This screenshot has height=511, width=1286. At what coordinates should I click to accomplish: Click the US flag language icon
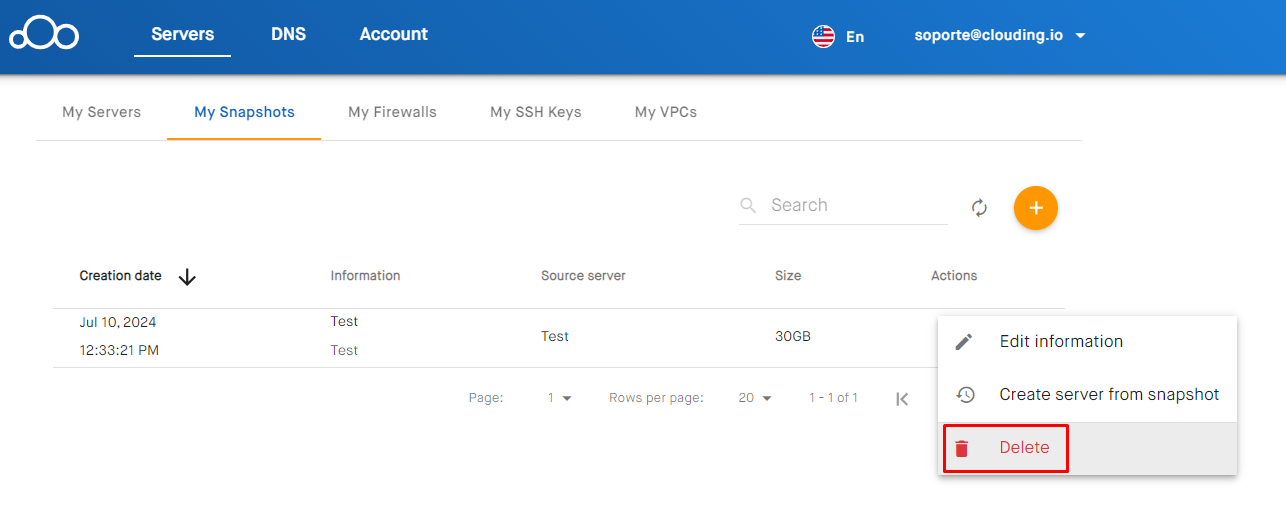click(823, 36)
